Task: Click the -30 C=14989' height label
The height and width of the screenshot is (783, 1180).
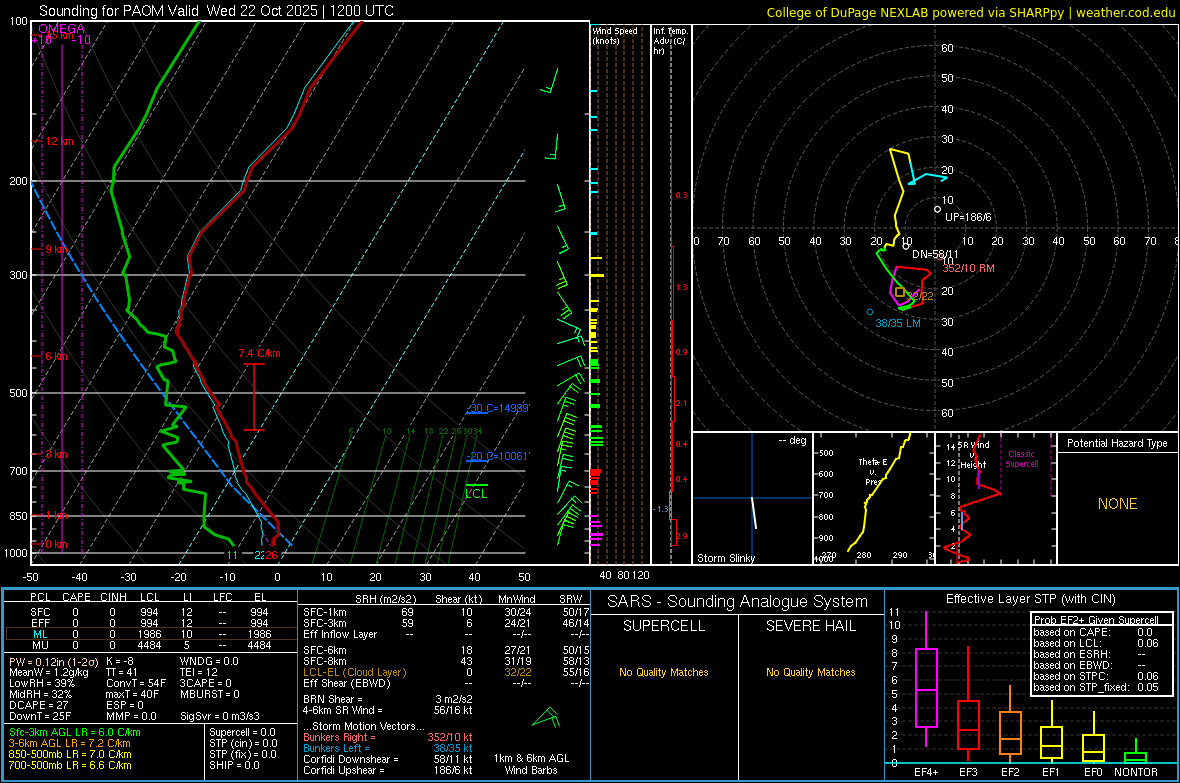Action: coord(498,408)
